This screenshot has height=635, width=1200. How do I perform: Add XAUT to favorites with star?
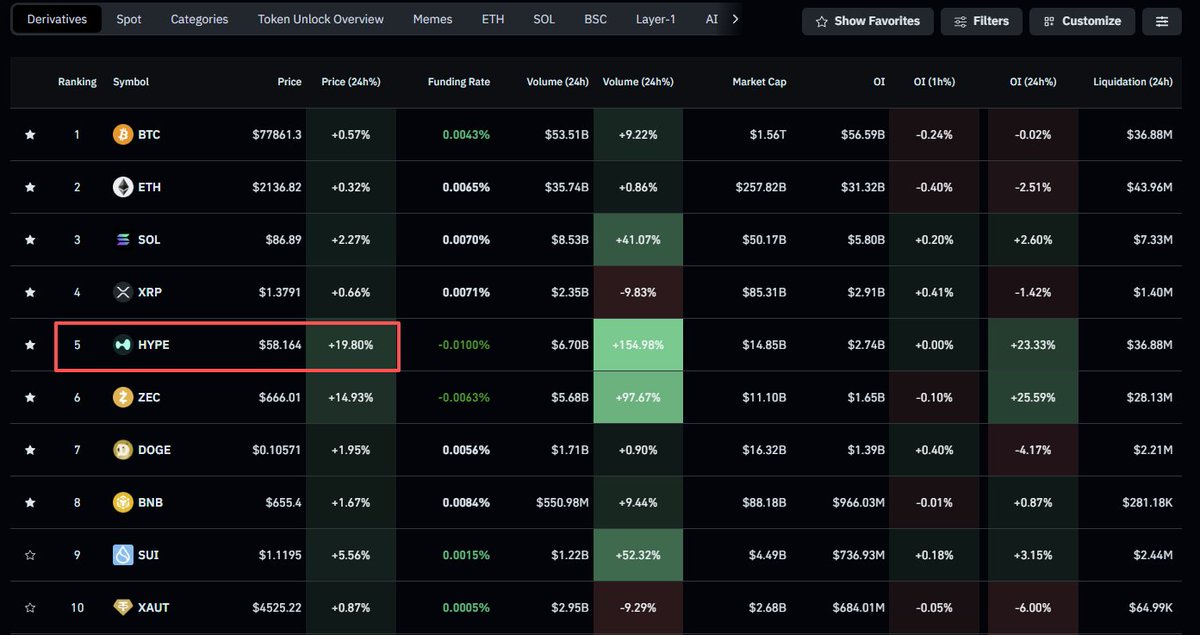(x=30, y=607)
